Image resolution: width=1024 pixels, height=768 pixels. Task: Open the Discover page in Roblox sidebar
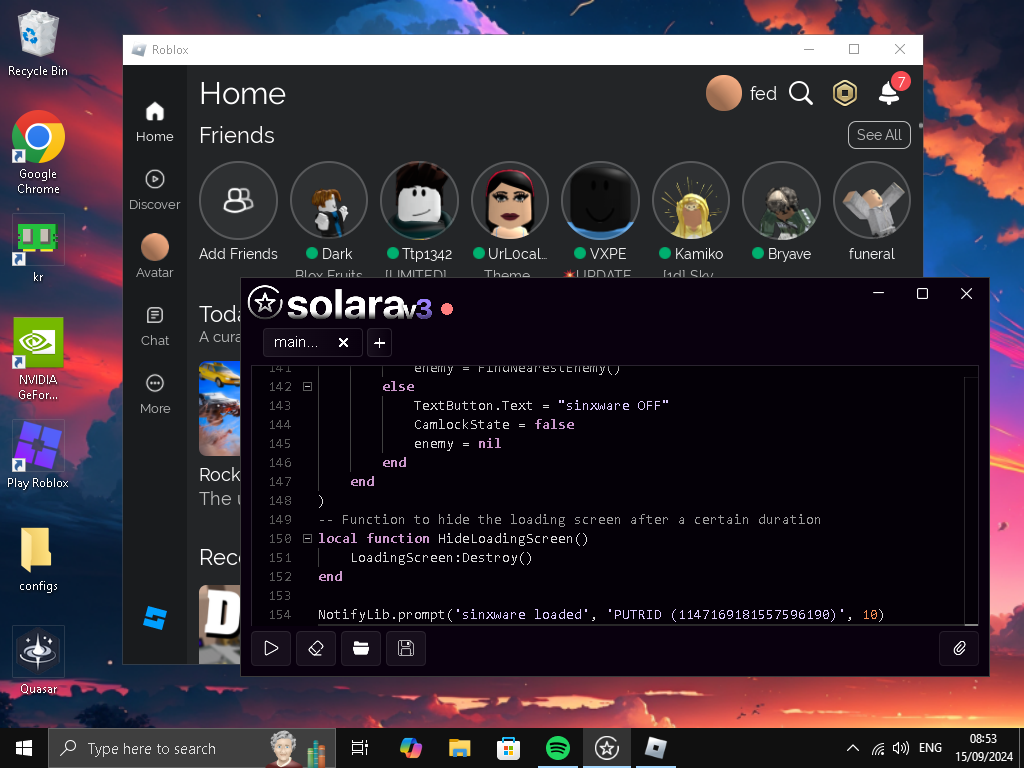155,190
